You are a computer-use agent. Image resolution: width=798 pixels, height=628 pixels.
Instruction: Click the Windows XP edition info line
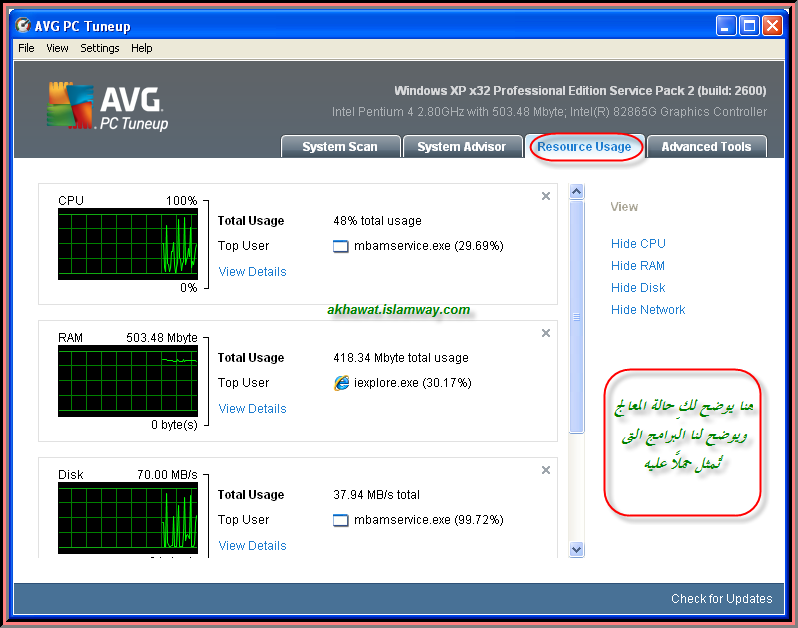point(580,91)
